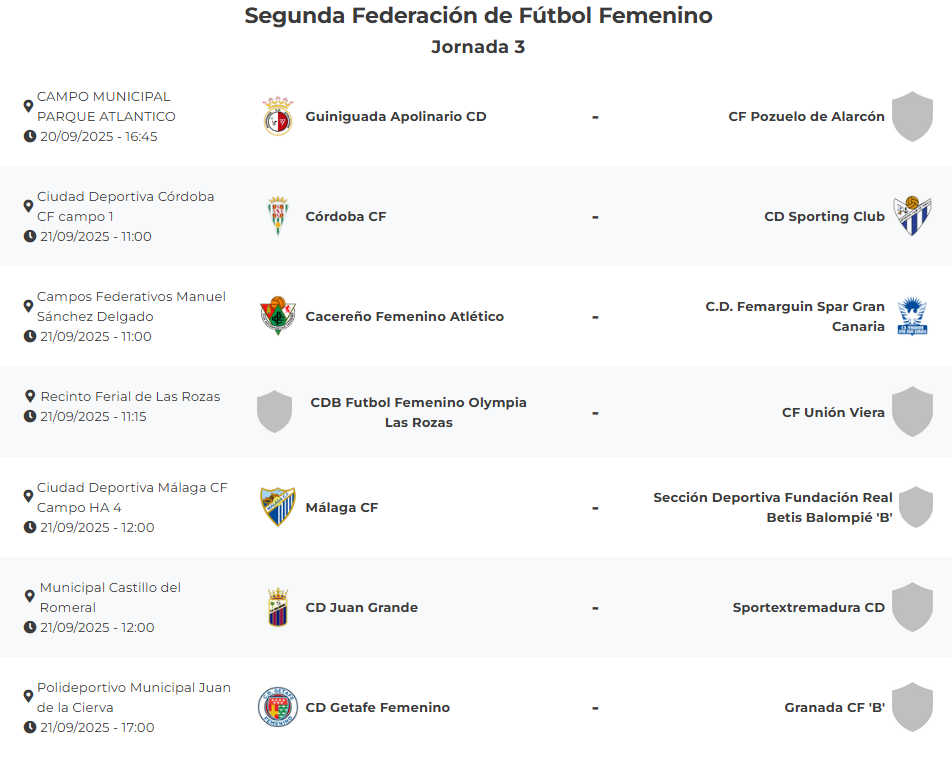Open CF Unión Viera team name
952x768 pixels.
(833, 412)
